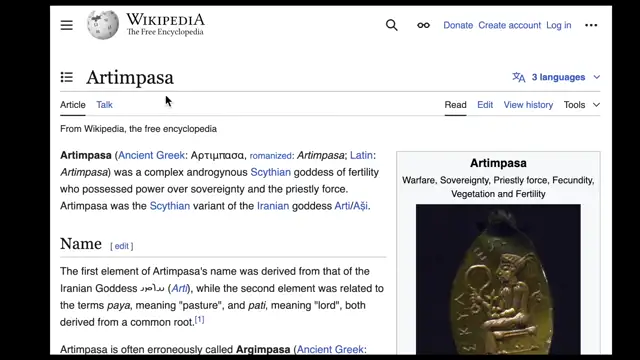This screenshot has width=640, height=360.
Task: Click the Wikipedia globe logo
Action: pyautogui.click(x=103, y=25)
